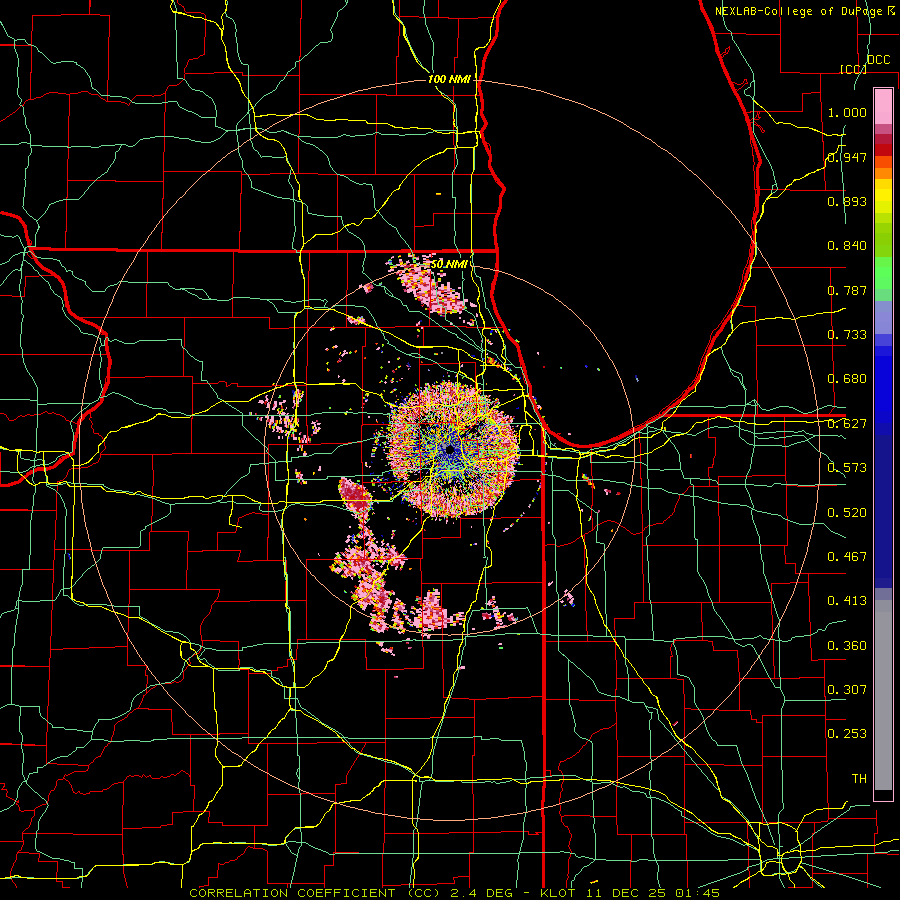Viewport: 900px width, 900px height.
Task: Click the 0.413 scale value
Action: (x=847, y=601)
